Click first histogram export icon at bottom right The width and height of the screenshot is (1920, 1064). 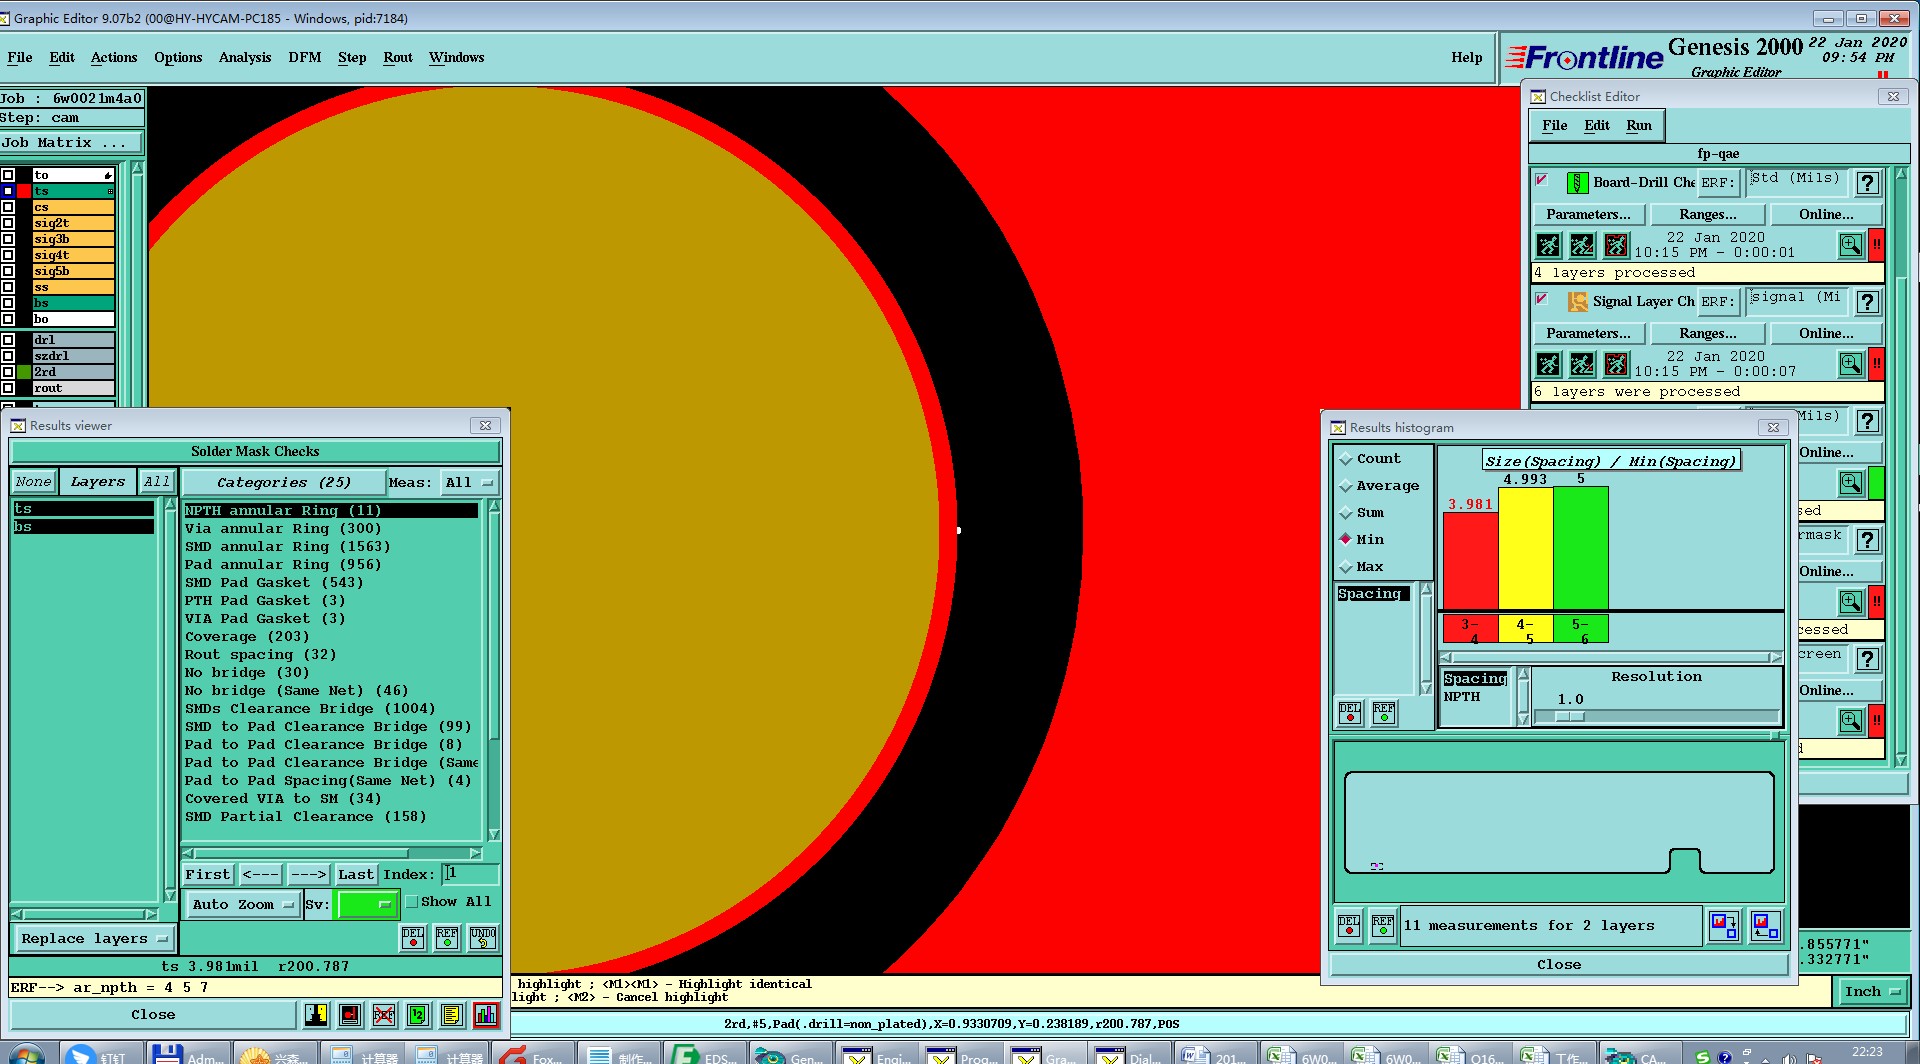(1724, 926)
